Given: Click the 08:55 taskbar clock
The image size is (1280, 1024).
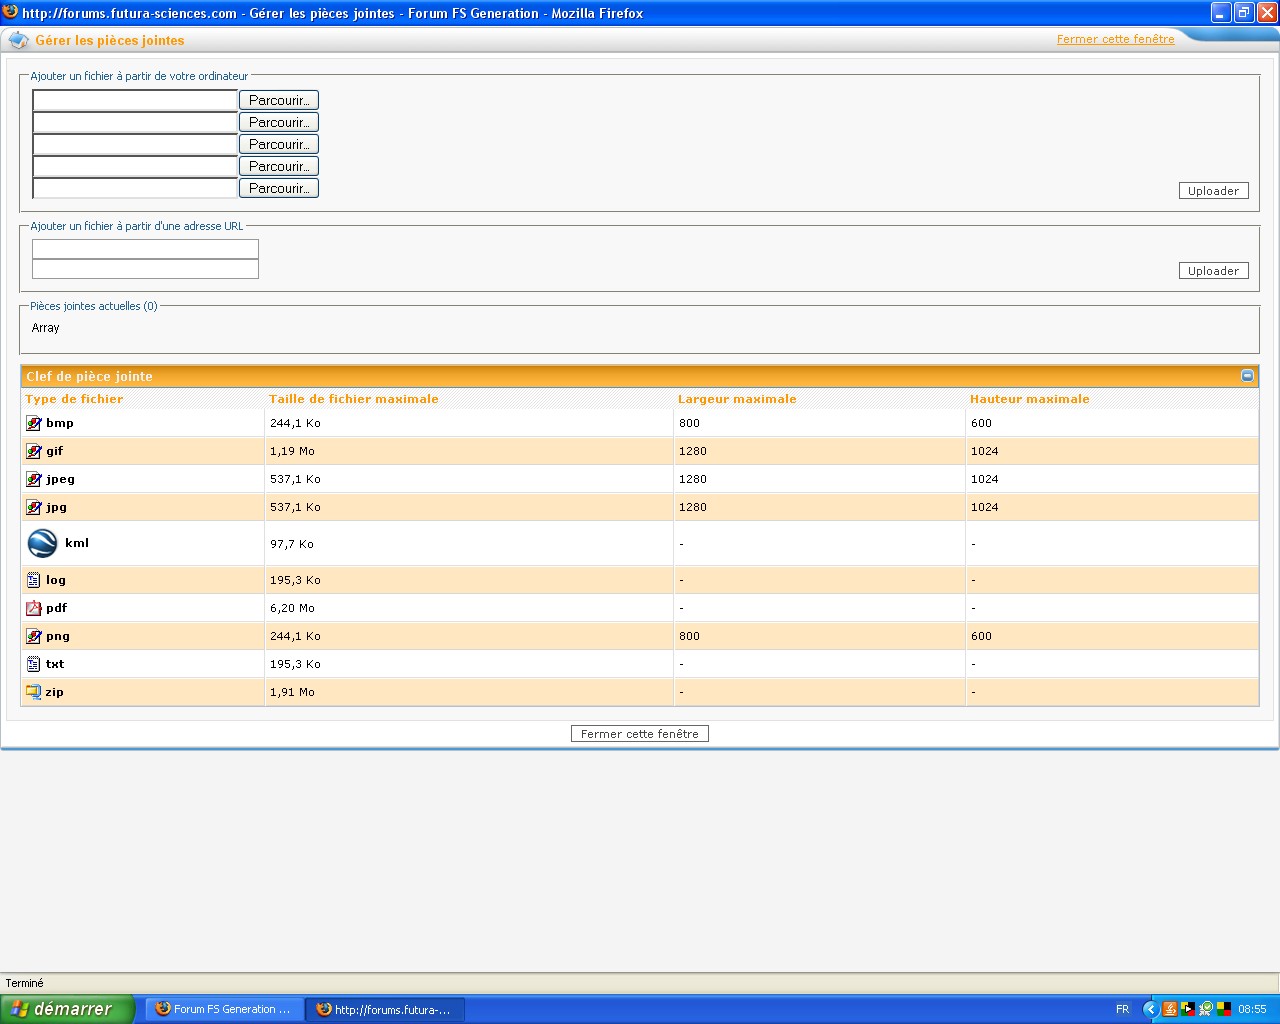Looking at the screenshot, I should click(1252, 1009).
